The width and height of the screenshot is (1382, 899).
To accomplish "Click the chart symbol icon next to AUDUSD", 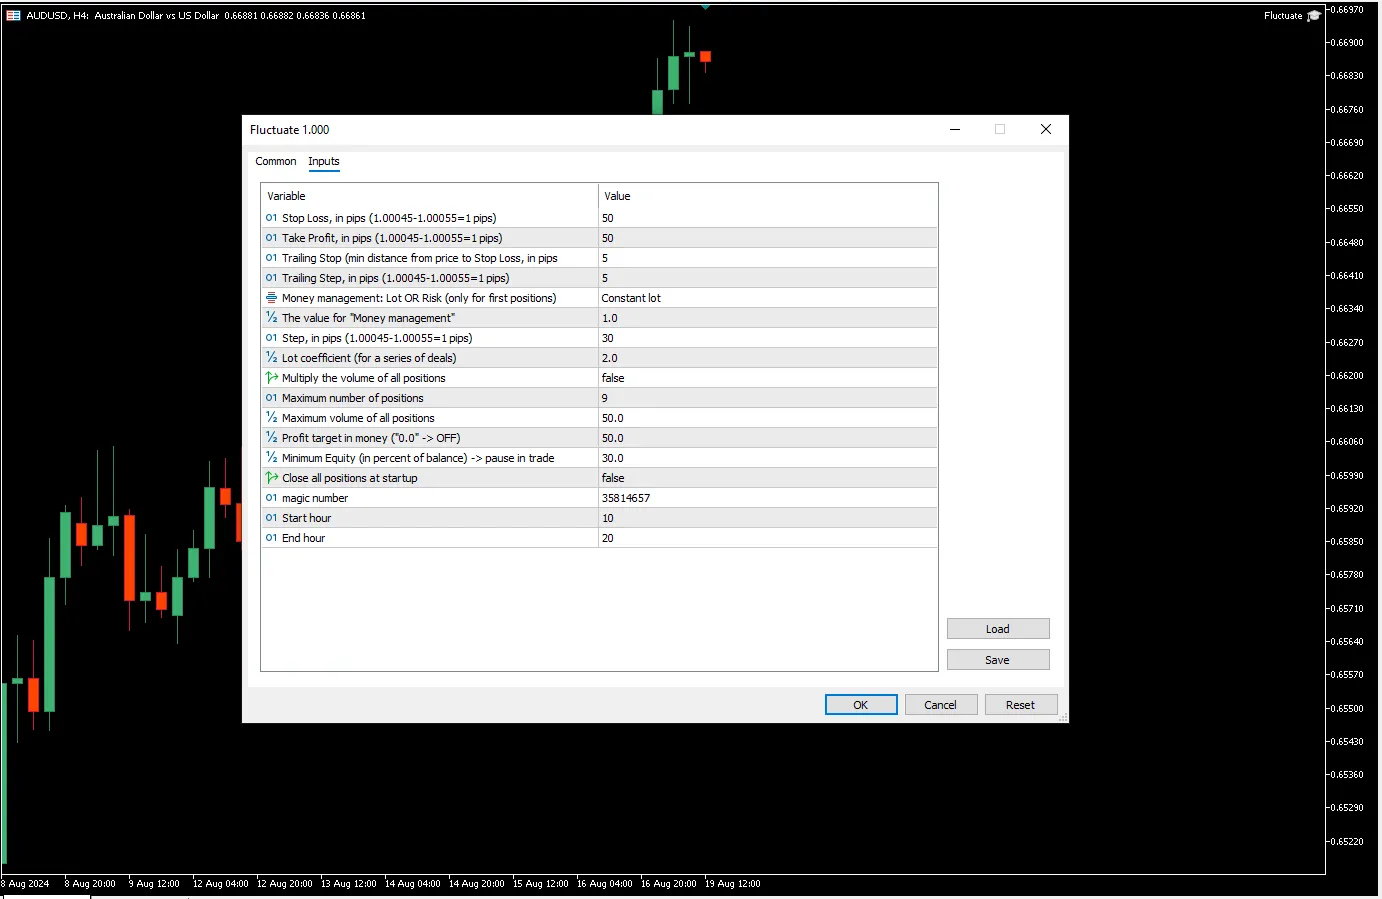I will (x=13, y=16).
